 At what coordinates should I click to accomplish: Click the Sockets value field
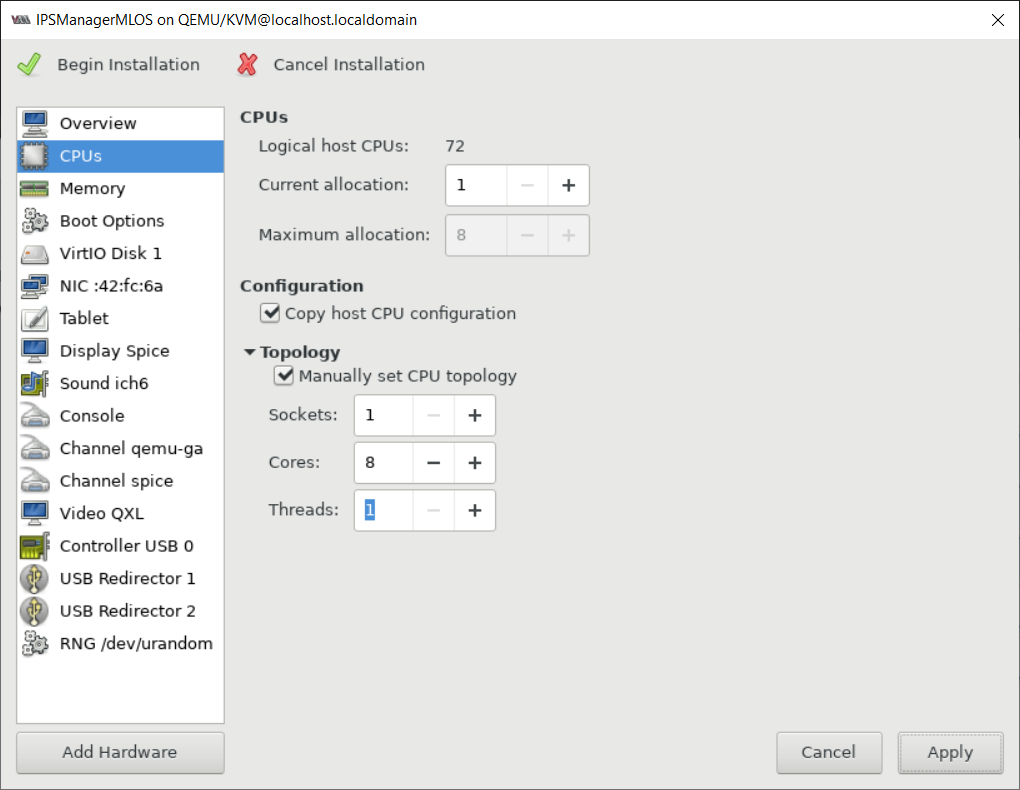(x=384, y=415)
